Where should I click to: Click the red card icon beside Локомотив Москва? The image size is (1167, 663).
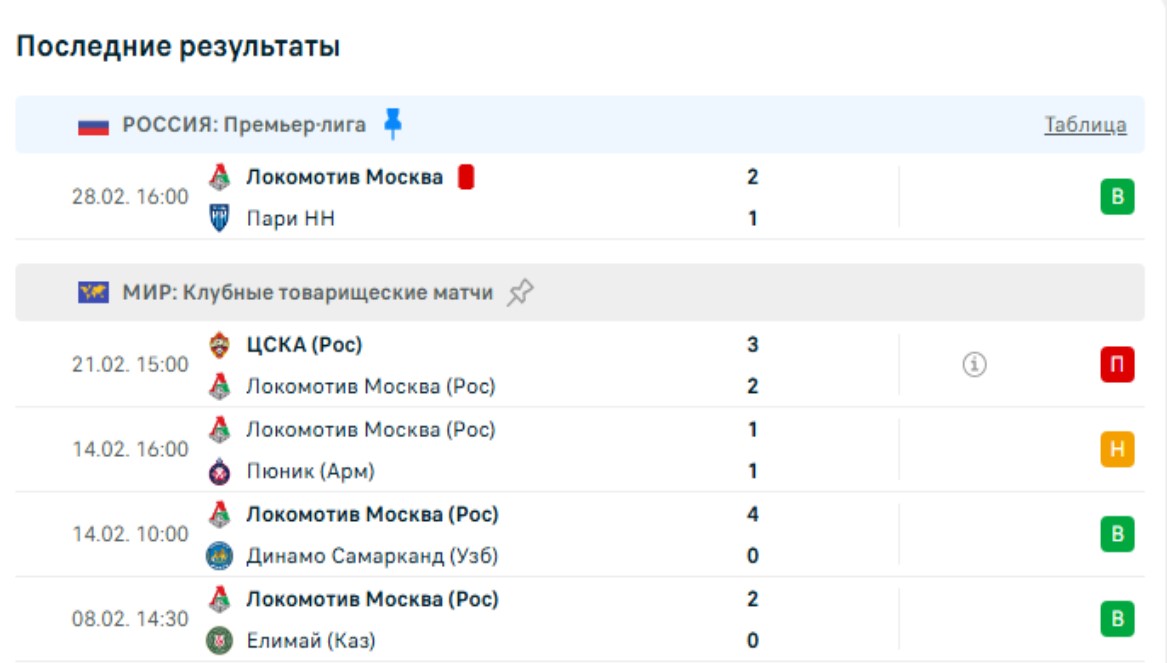465,178
